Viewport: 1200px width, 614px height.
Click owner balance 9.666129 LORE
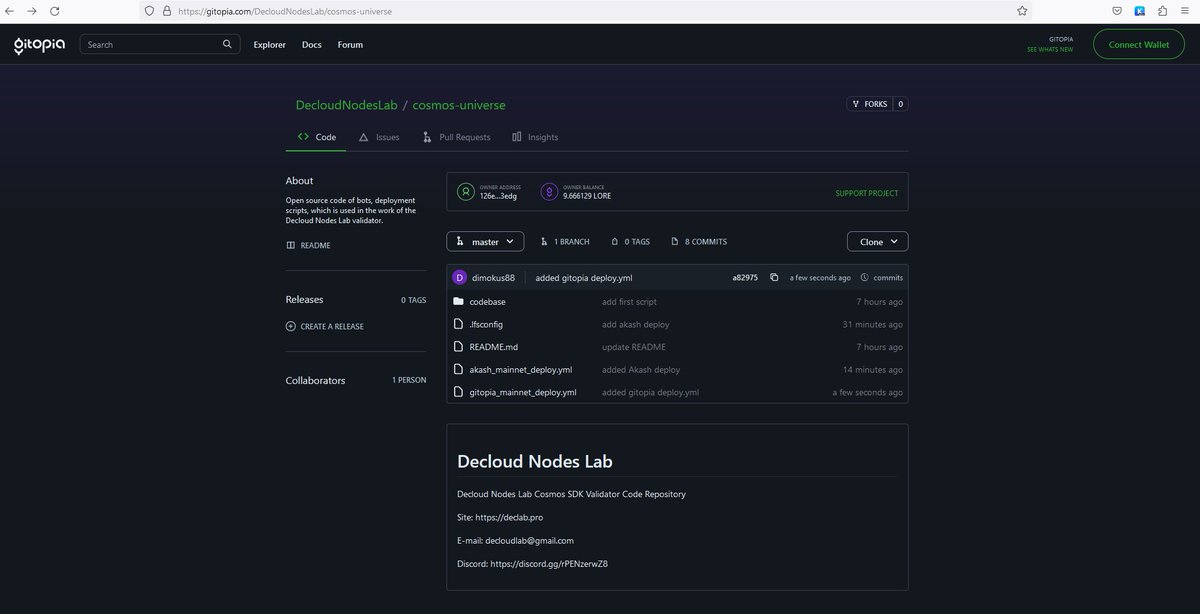[x=587, y=196]
